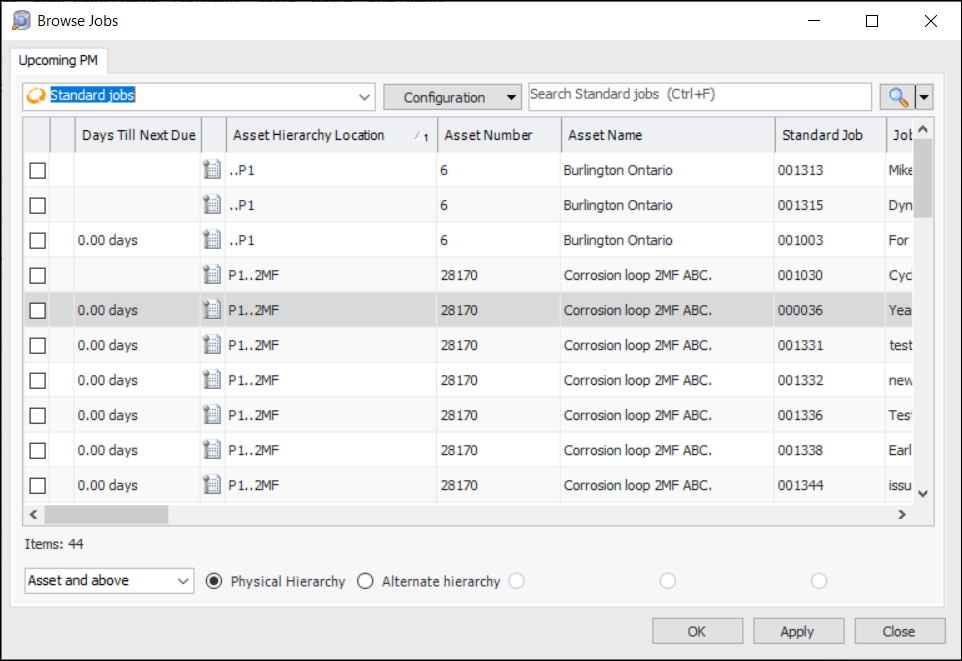This screenshot has width=962, height=661.
Task: Click job icon for Standard Job 000036 row
Action: pyautogui.click(x=212, y=310)
